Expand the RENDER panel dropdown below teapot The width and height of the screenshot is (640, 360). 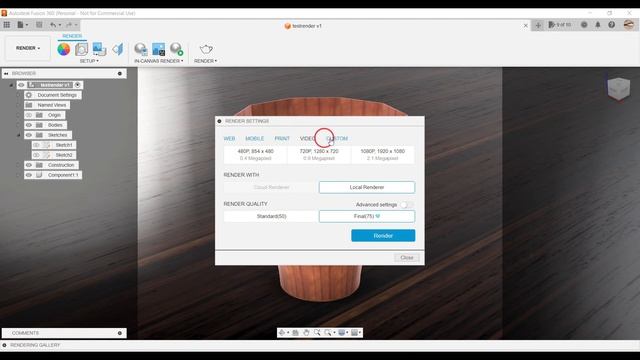tap(205, 61)
